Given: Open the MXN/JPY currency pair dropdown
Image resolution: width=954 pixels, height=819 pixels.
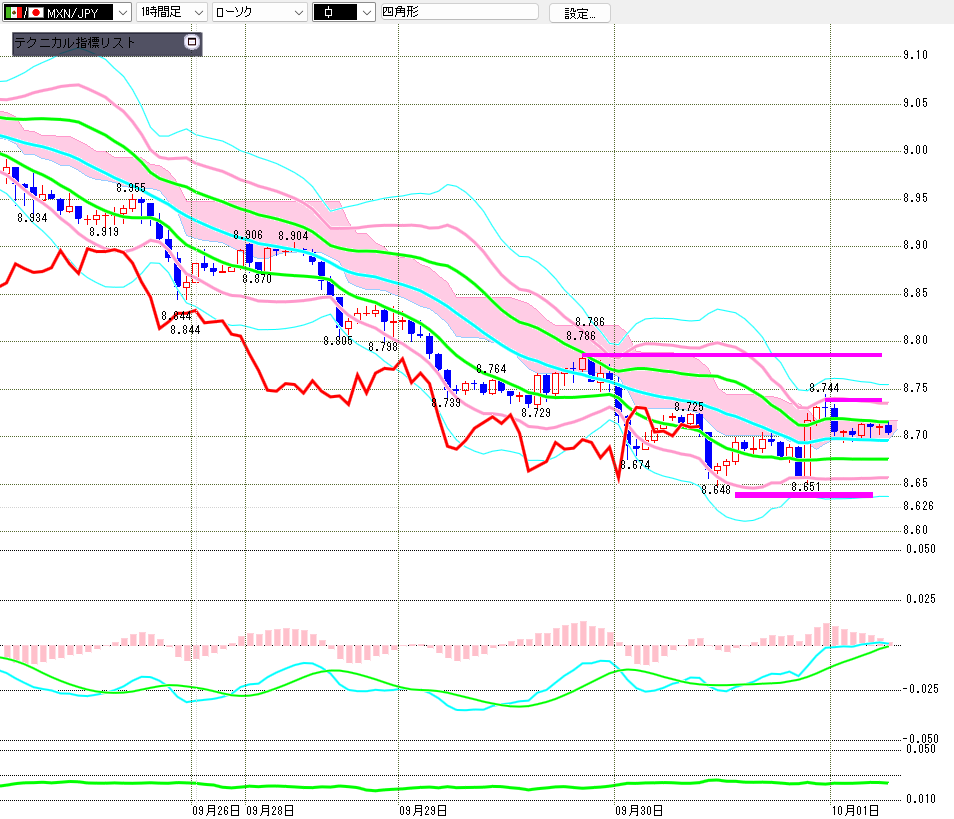Looking at the screenshot, I should coord(66,12).
